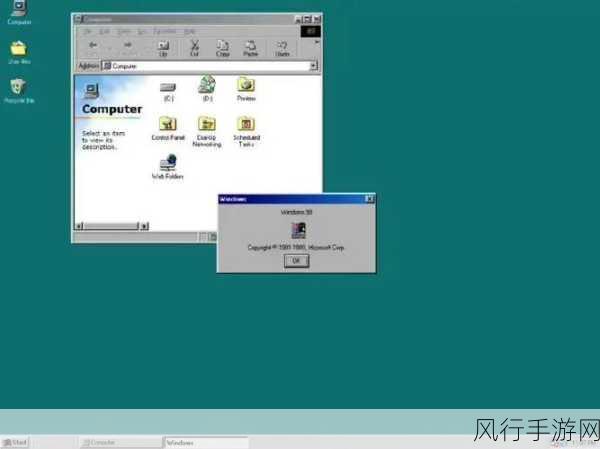Screen dimensions: 600x449
Task: Click the Paste toolbar icon
Action: coord(250,48)
